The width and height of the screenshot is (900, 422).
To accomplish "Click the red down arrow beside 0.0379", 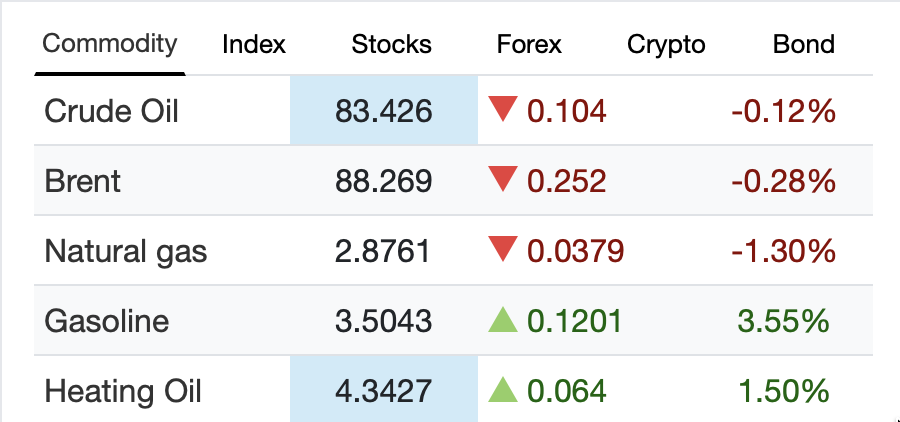I will click(503, 250).
